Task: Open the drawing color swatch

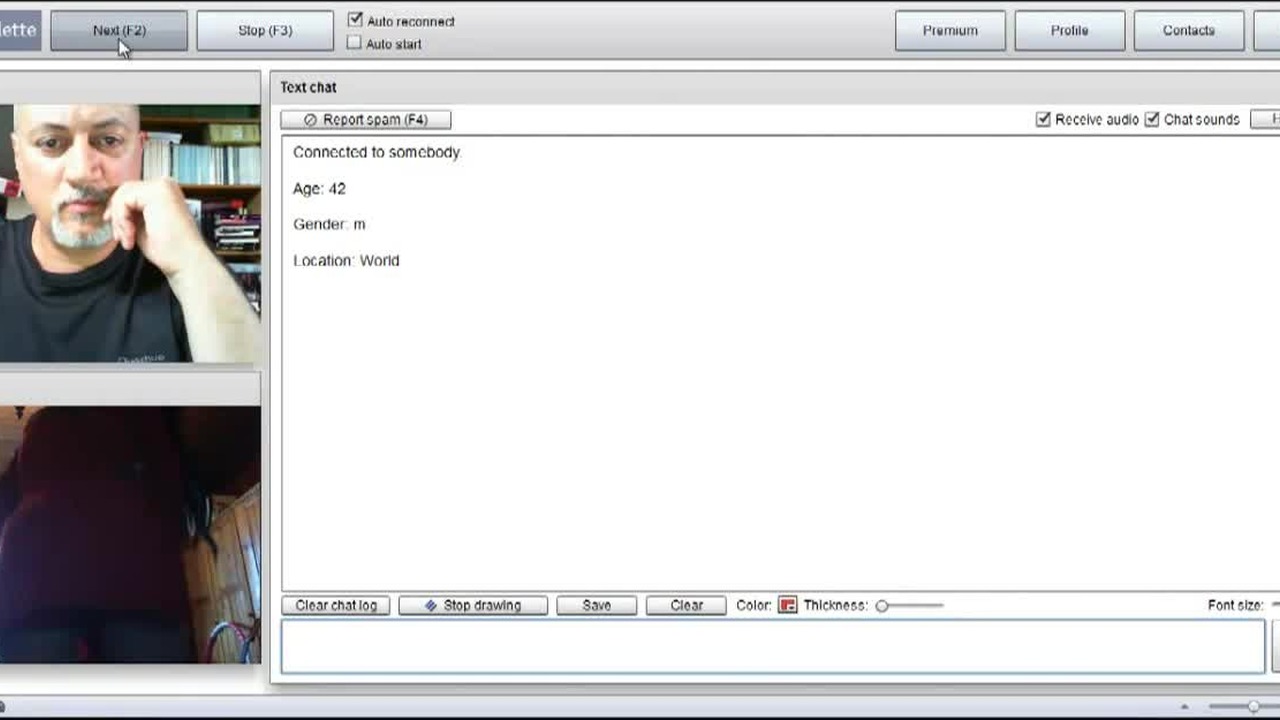Action: [x=788, y=606]
